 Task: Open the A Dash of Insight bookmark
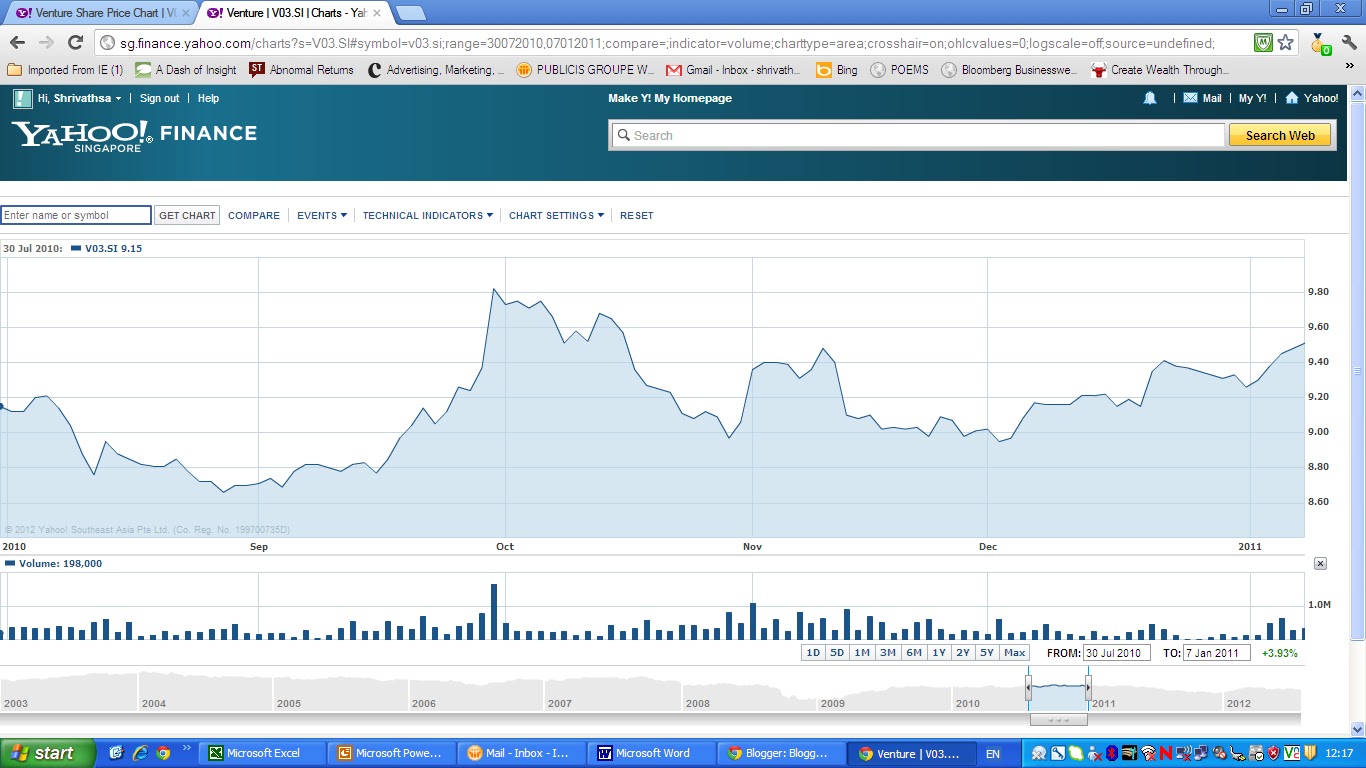click(x=186, y=70)
